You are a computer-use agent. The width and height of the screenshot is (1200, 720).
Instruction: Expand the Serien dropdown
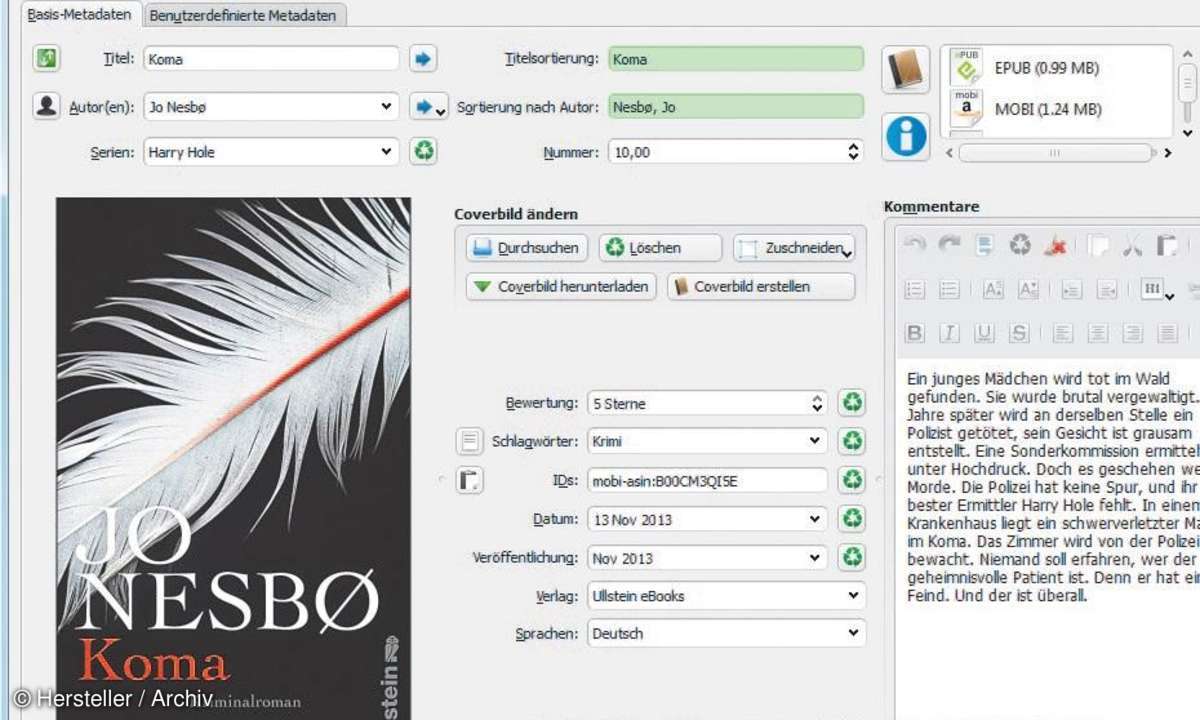(388, 152)
